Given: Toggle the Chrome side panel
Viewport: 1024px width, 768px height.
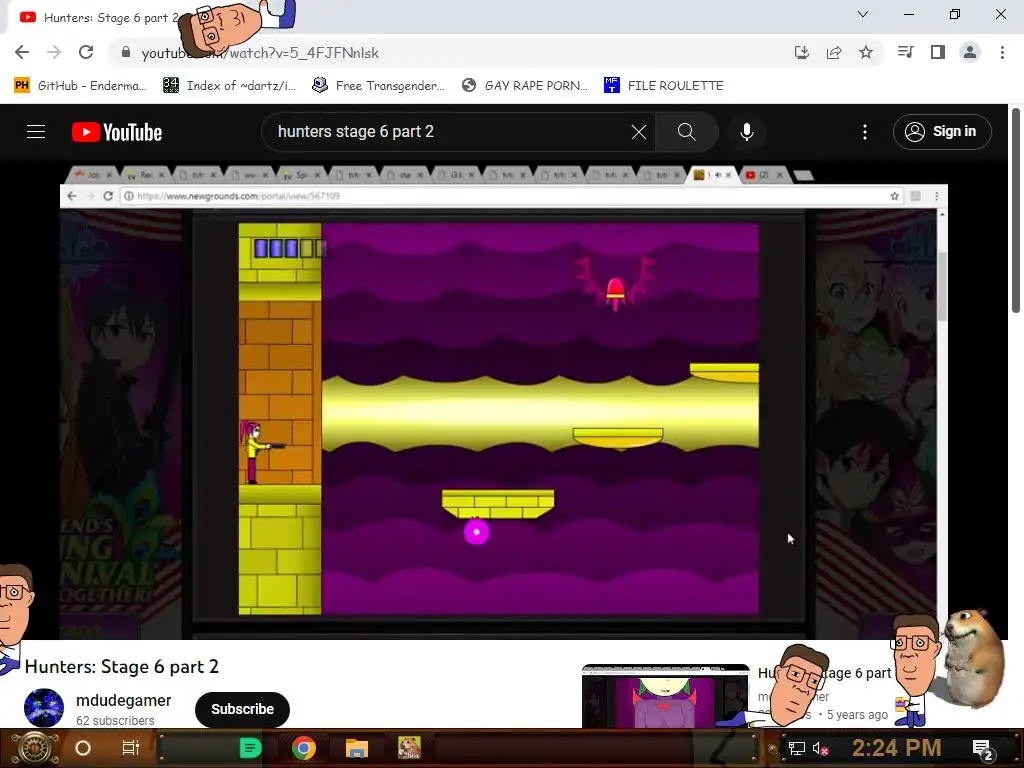Looking at the screenshot, I should point(938,52).
